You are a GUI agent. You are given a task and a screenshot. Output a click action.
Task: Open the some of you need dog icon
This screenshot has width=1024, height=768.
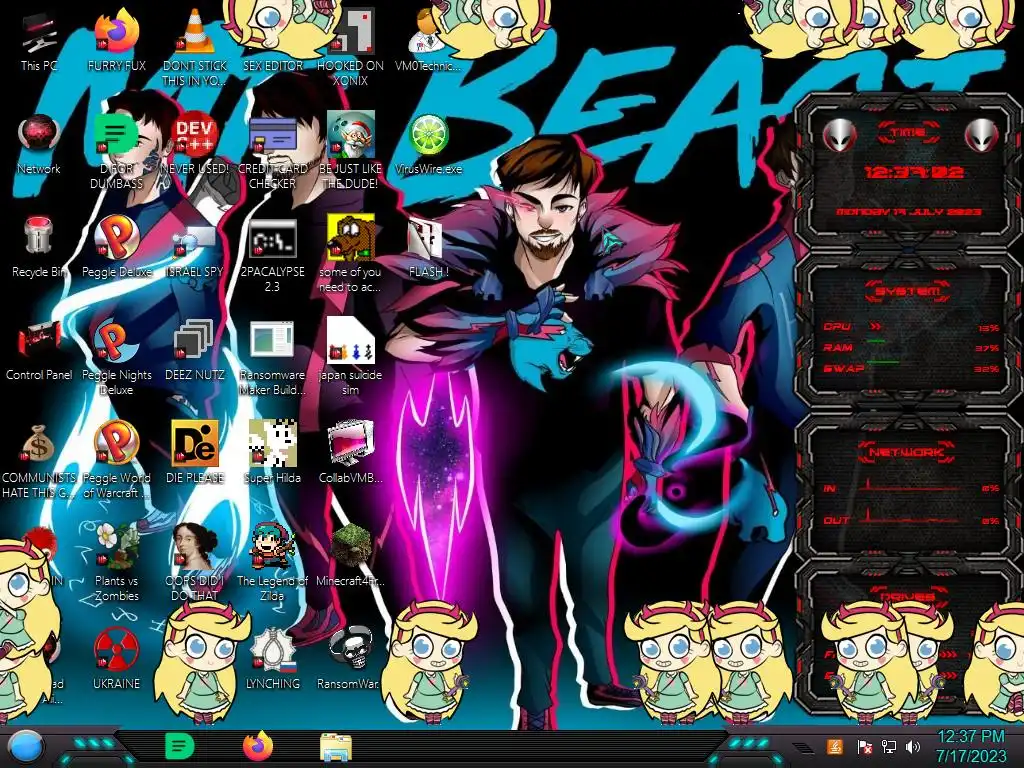click(351, 238)
